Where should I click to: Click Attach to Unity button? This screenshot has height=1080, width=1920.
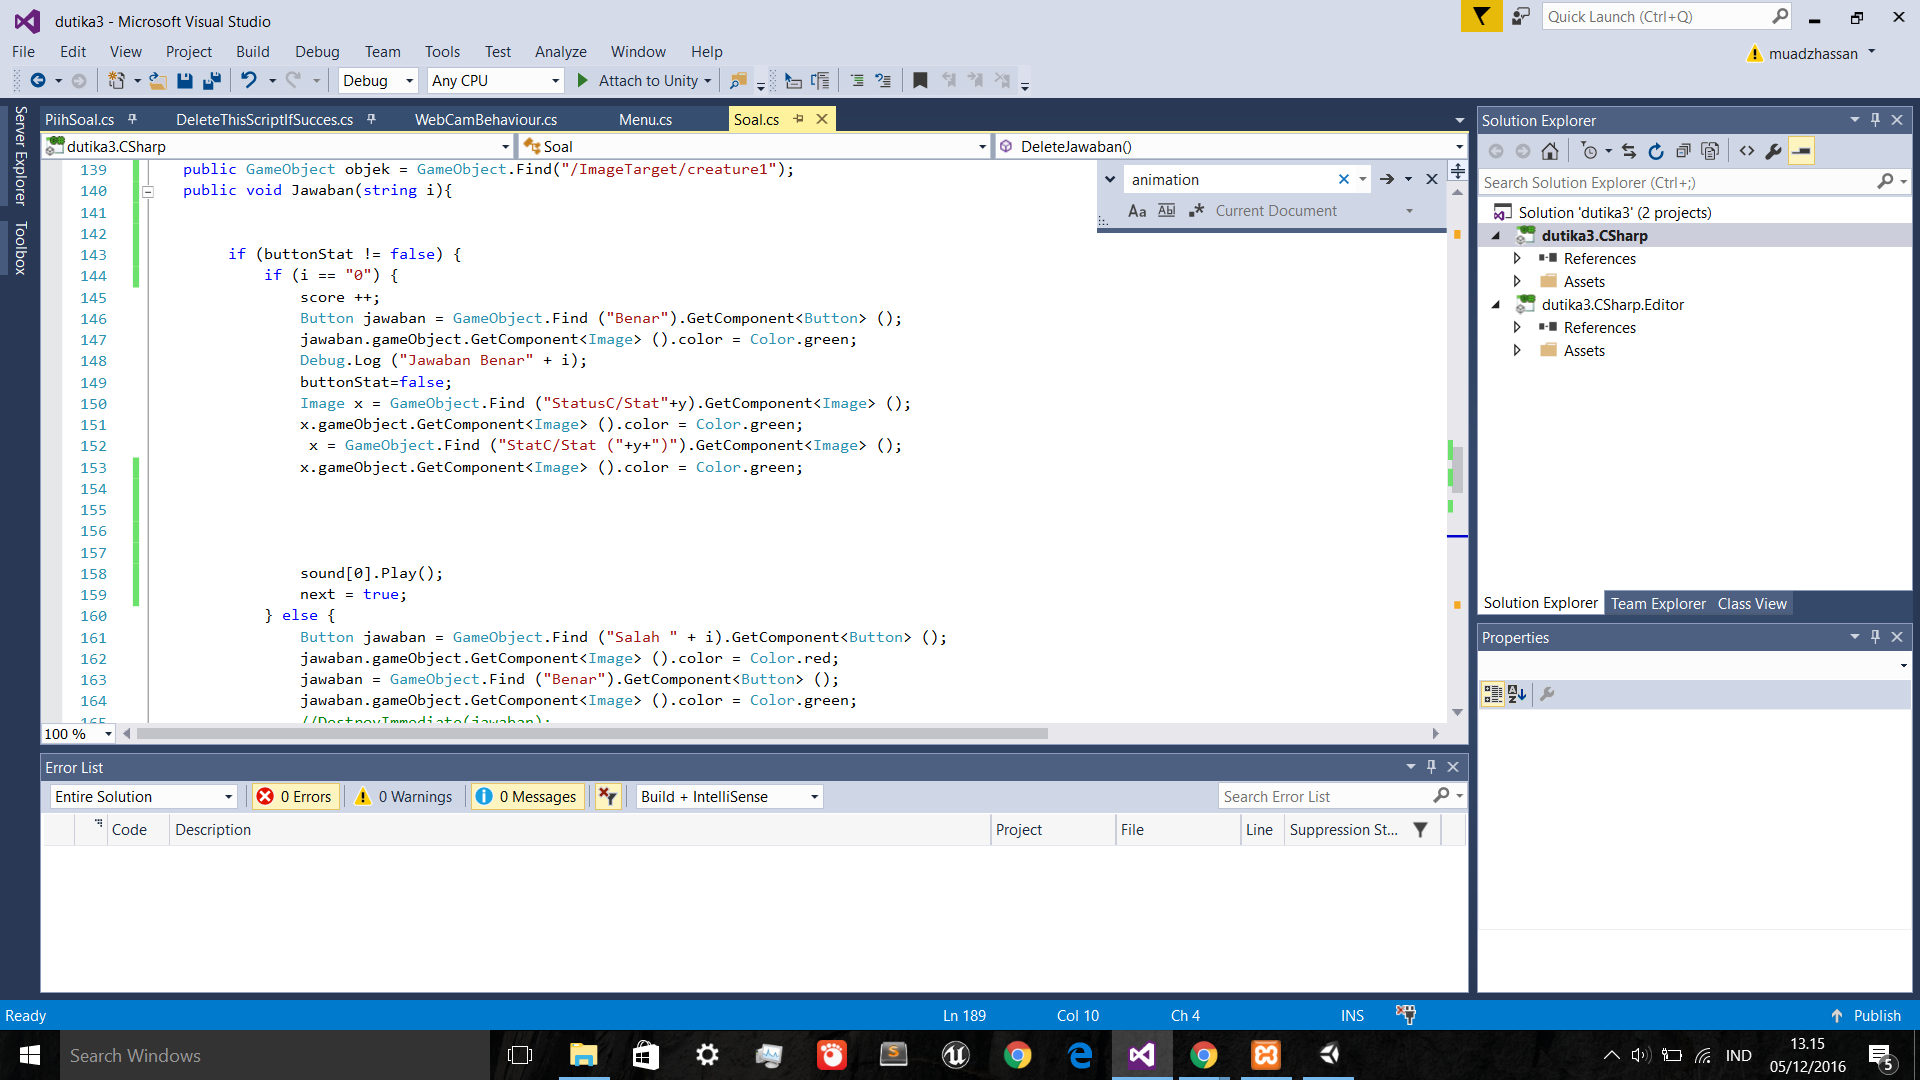[x=645, y=81]
